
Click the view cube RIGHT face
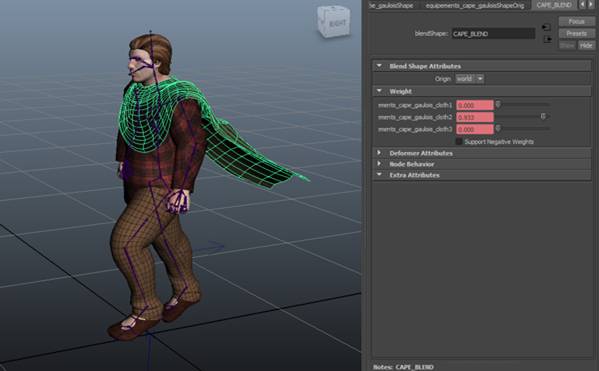pos(336,24)
